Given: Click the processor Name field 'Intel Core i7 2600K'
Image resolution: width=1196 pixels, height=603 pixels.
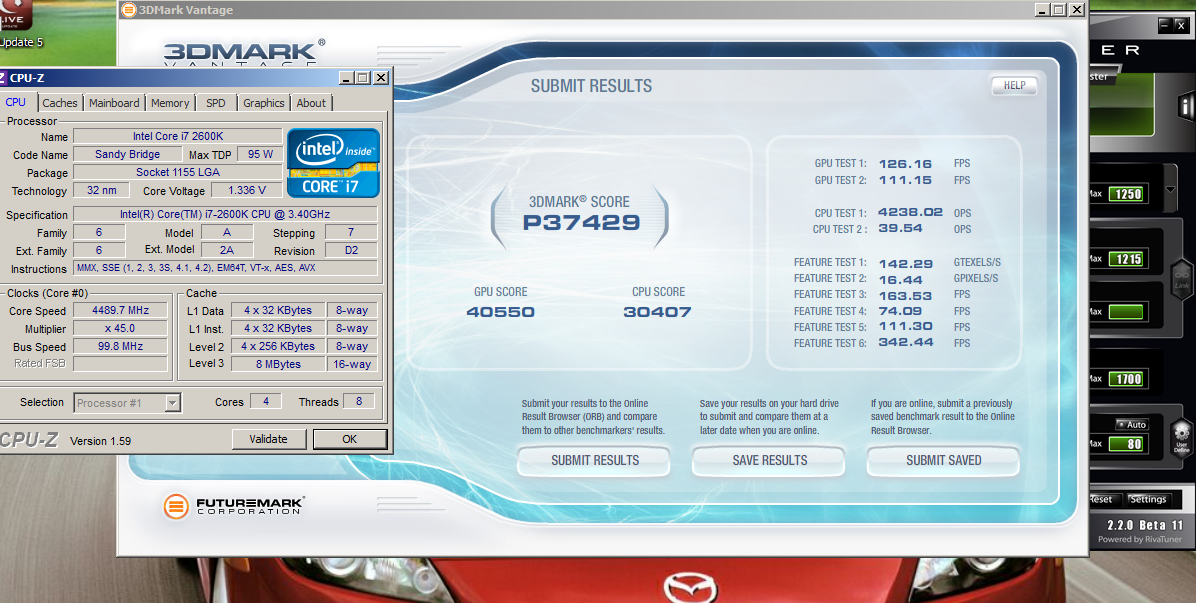Looking at the screenshot, I should (178, 136).
